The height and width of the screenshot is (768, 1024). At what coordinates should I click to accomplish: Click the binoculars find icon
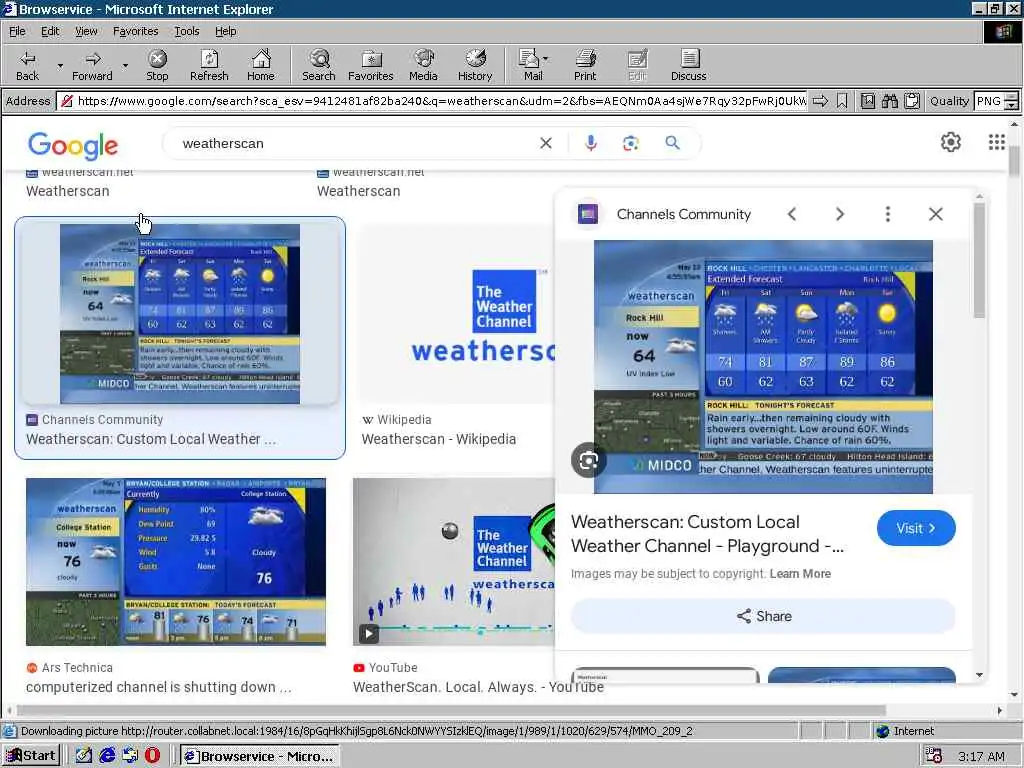tap(889, 101)
